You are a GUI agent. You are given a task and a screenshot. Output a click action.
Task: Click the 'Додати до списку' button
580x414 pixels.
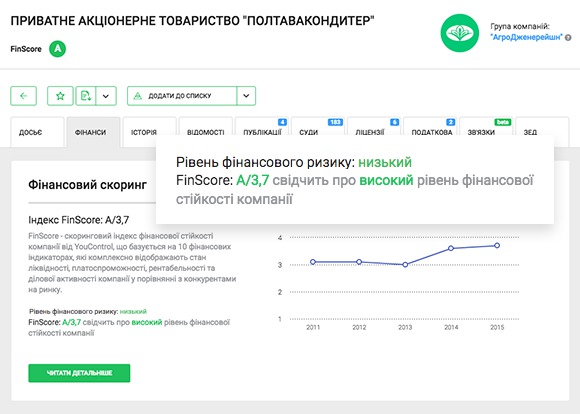pos(182,96)
